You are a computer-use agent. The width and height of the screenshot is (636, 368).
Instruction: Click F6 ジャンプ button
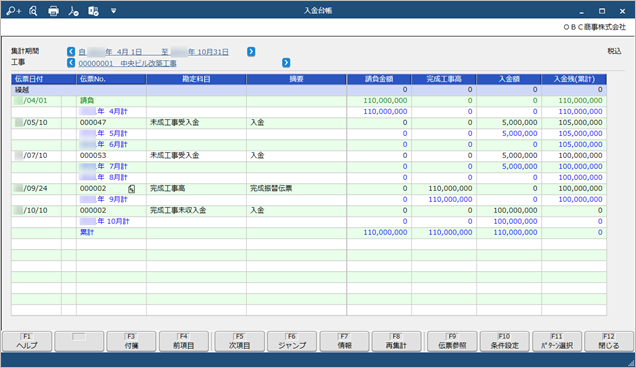click(x=292, y=342)
